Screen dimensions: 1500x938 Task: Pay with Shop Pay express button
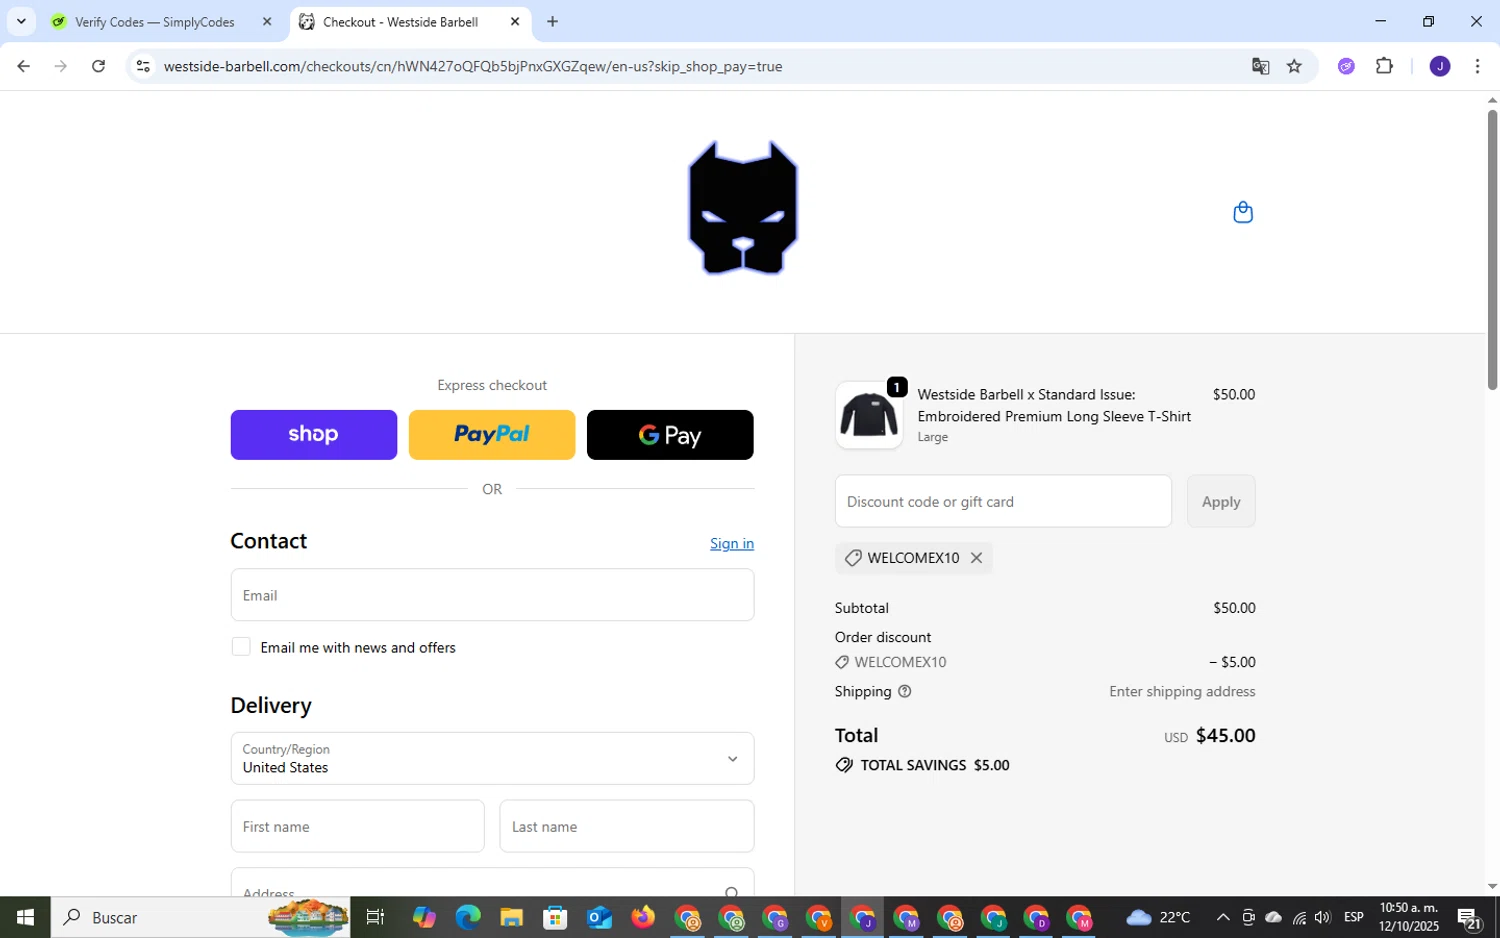tap(314, 435)
